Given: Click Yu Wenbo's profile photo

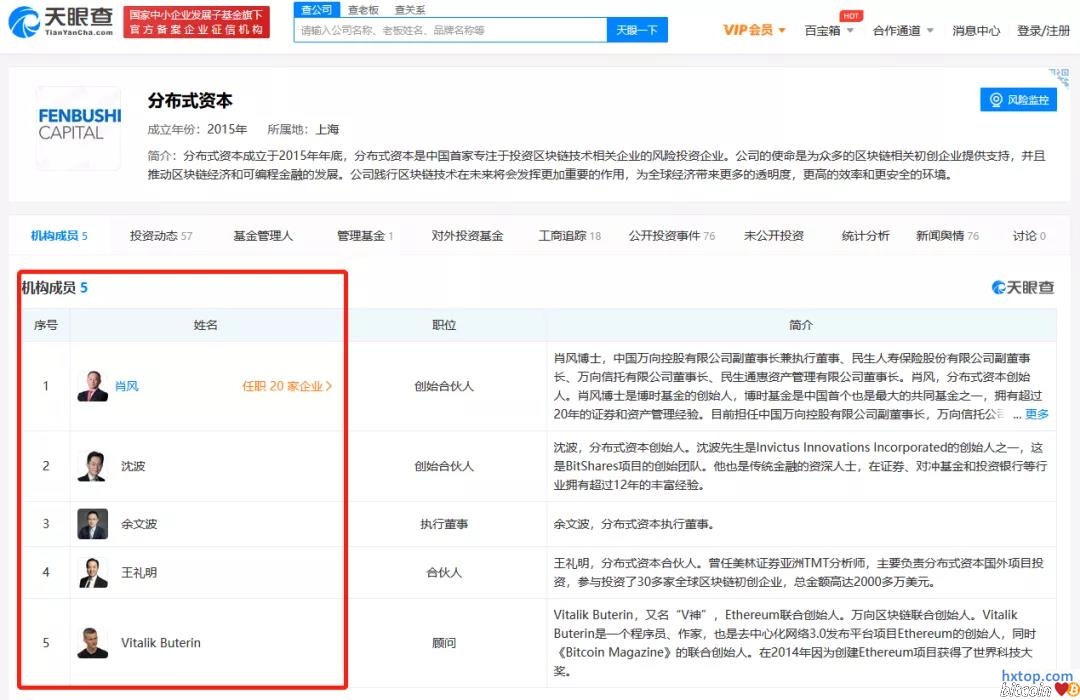Looking at the screenshot, I should (93, 524).
